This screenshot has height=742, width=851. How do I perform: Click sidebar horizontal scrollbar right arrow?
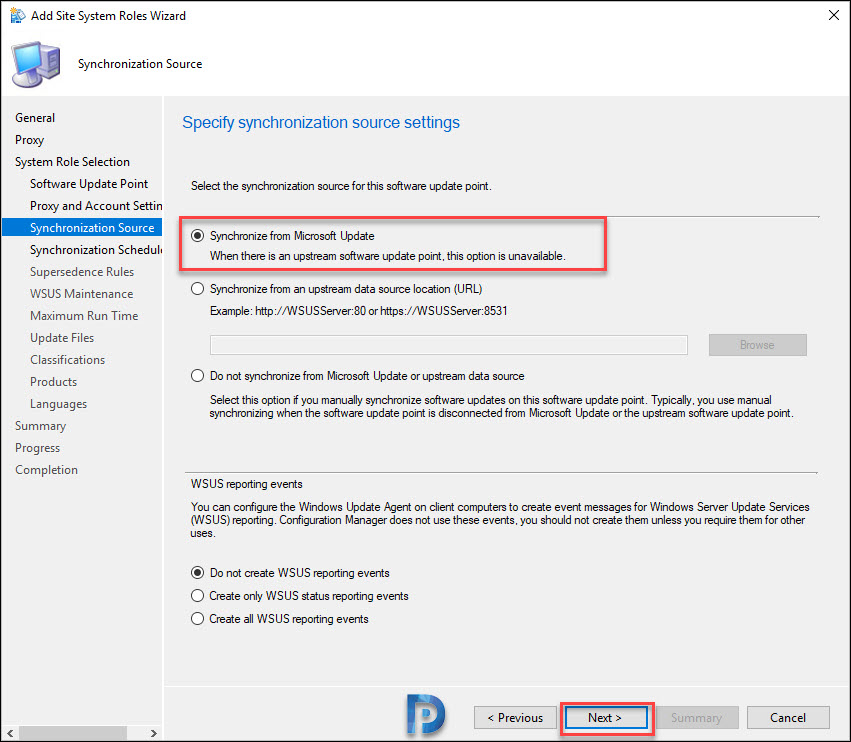[x=154, y=733]
